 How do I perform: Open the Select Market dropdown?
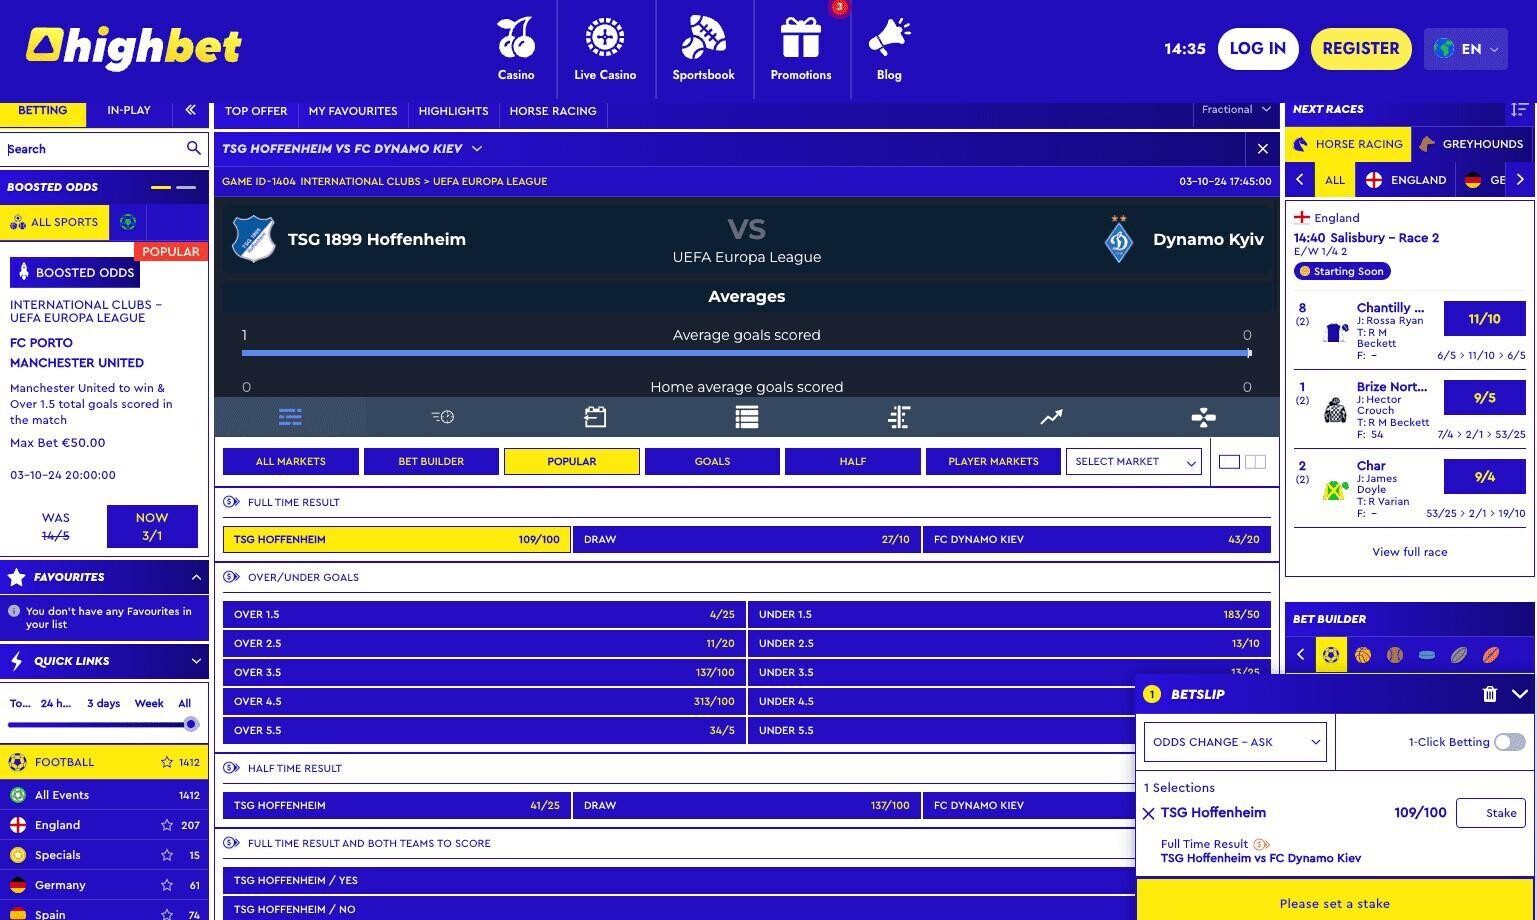(1134, 461)
